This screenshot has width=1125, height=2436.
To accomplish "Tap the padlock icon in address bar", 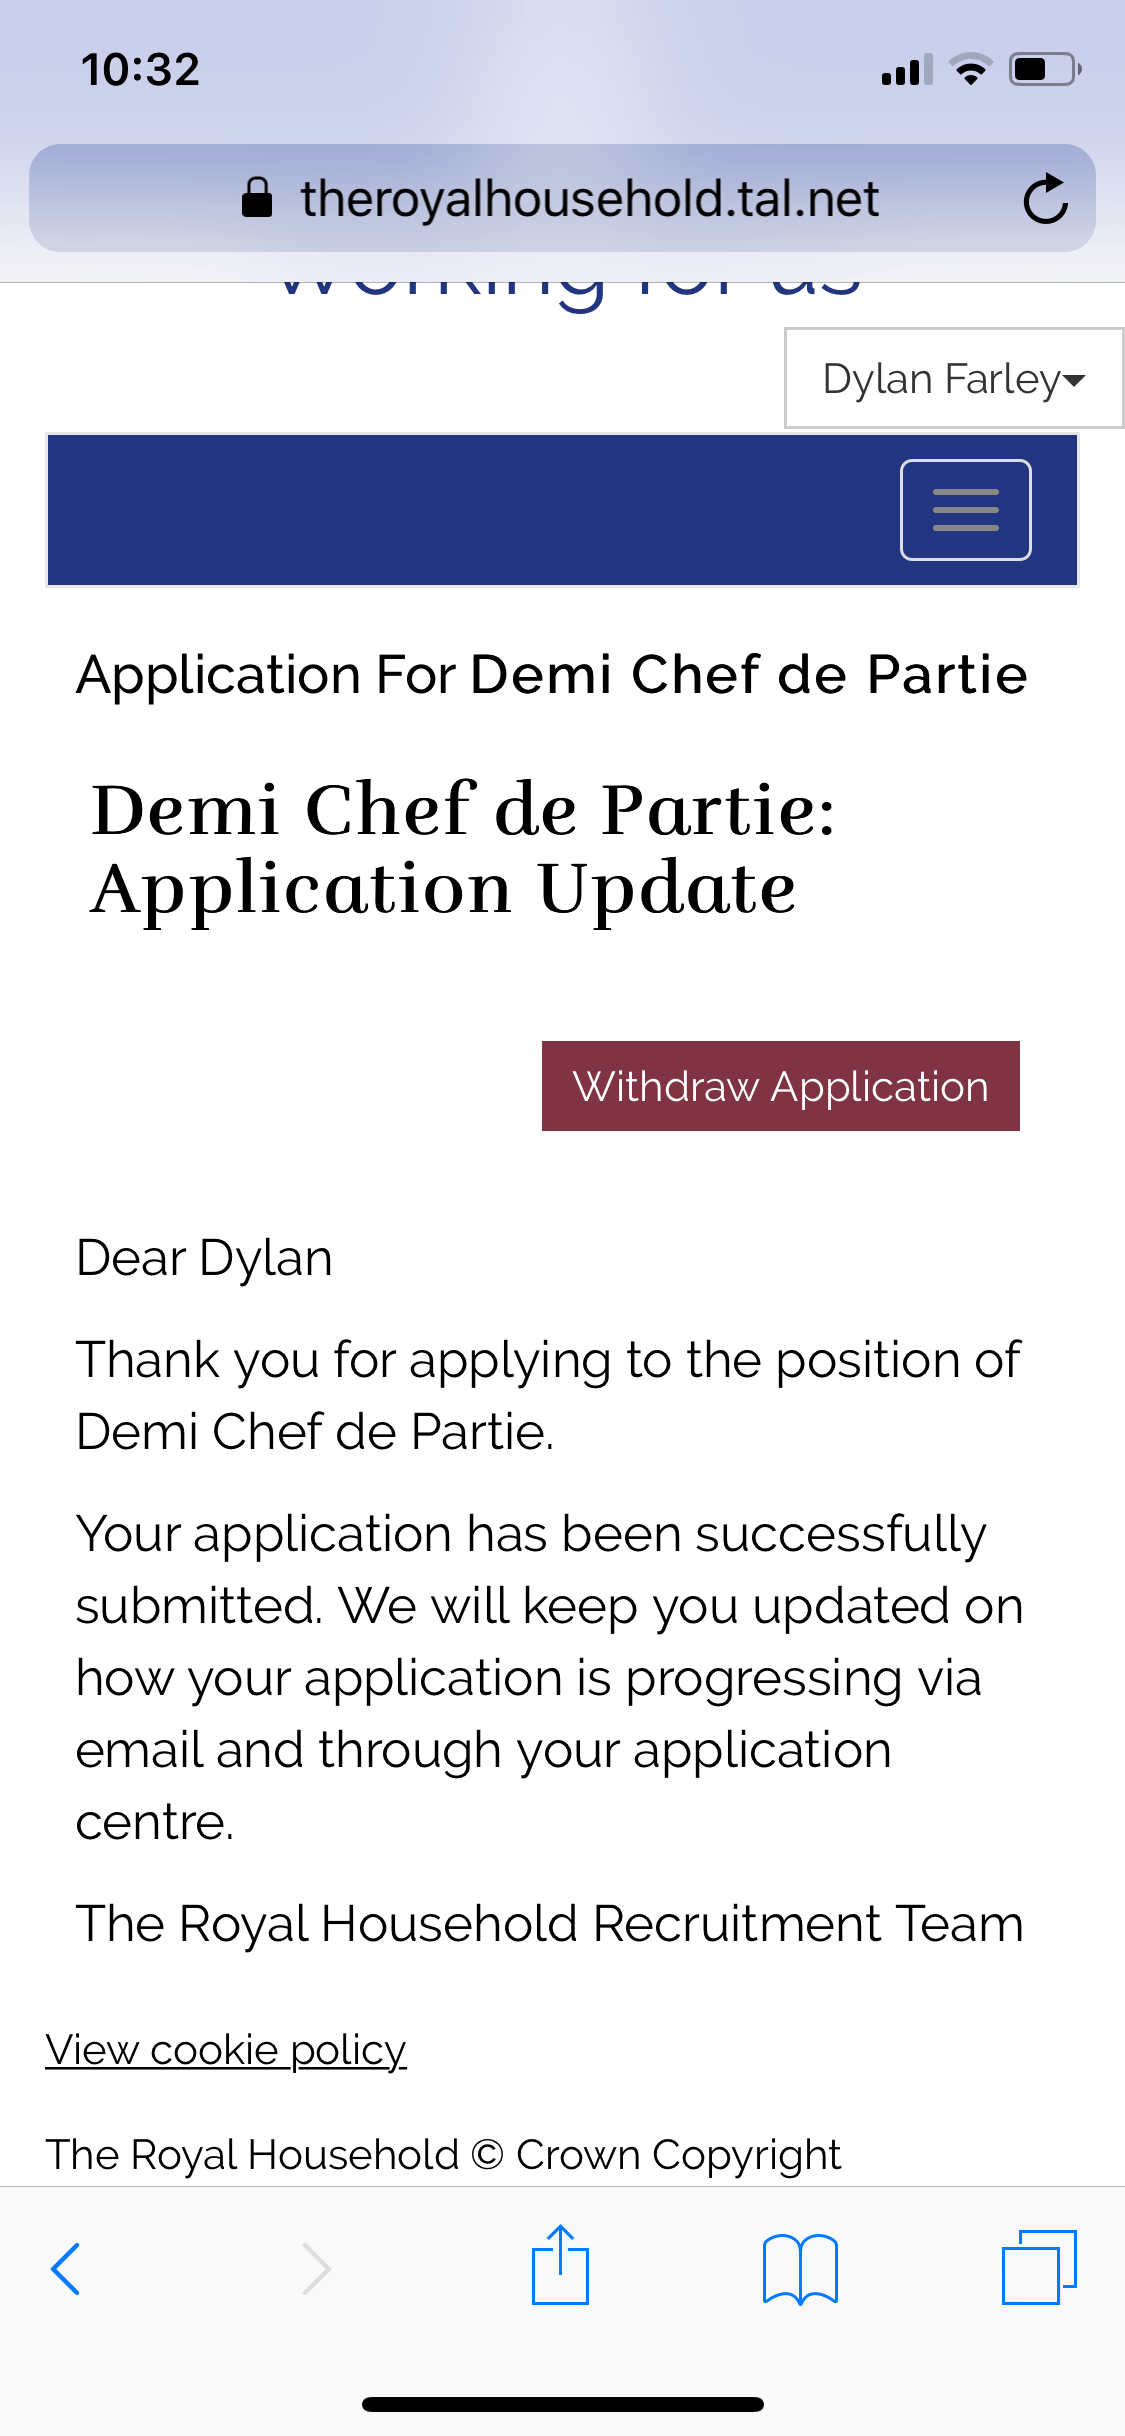I will 257,198.
